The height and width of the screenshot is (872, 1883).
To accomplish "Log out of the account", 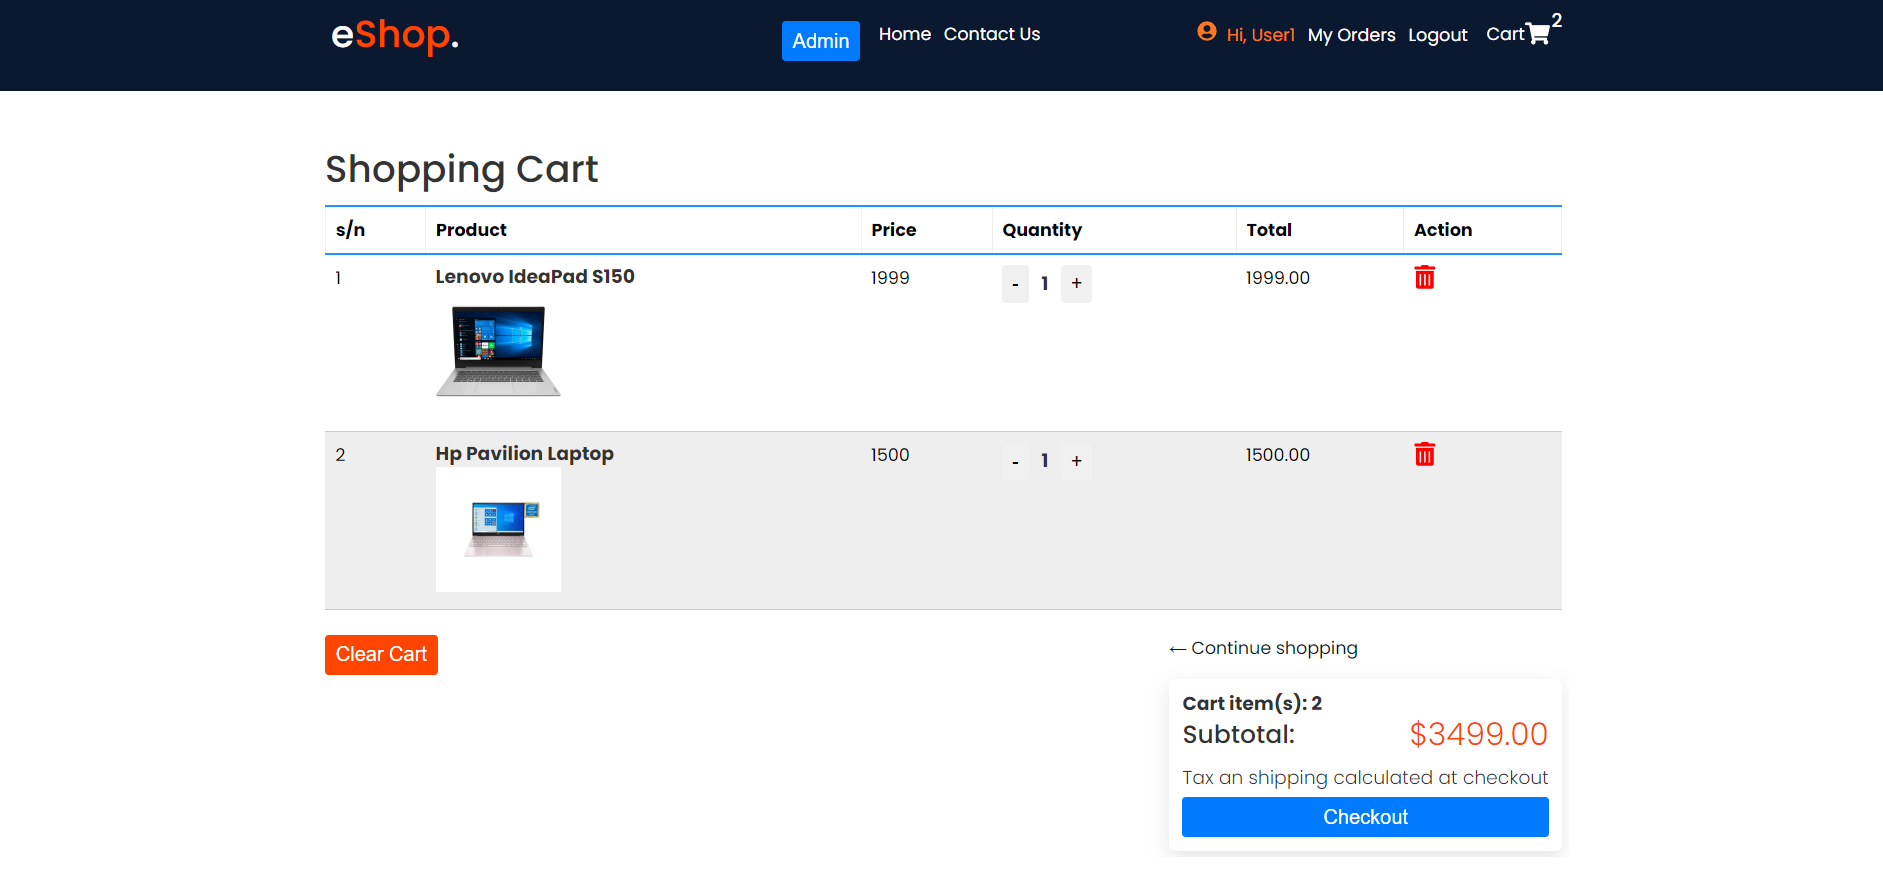I will [1438, 35].
